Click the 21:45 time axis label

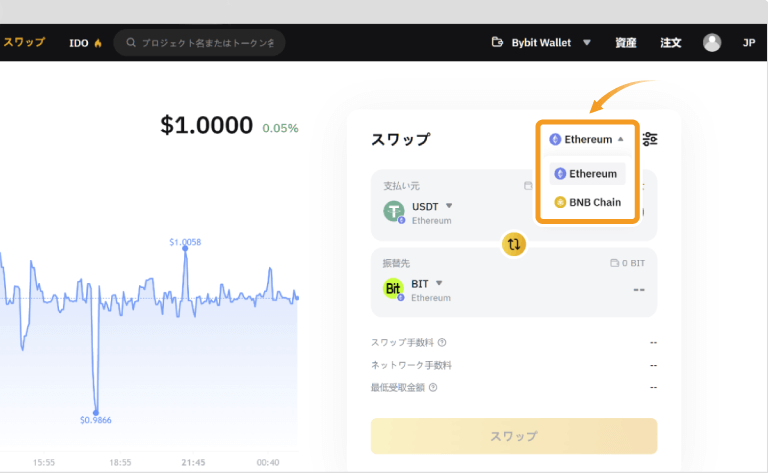tap(193, 462)
